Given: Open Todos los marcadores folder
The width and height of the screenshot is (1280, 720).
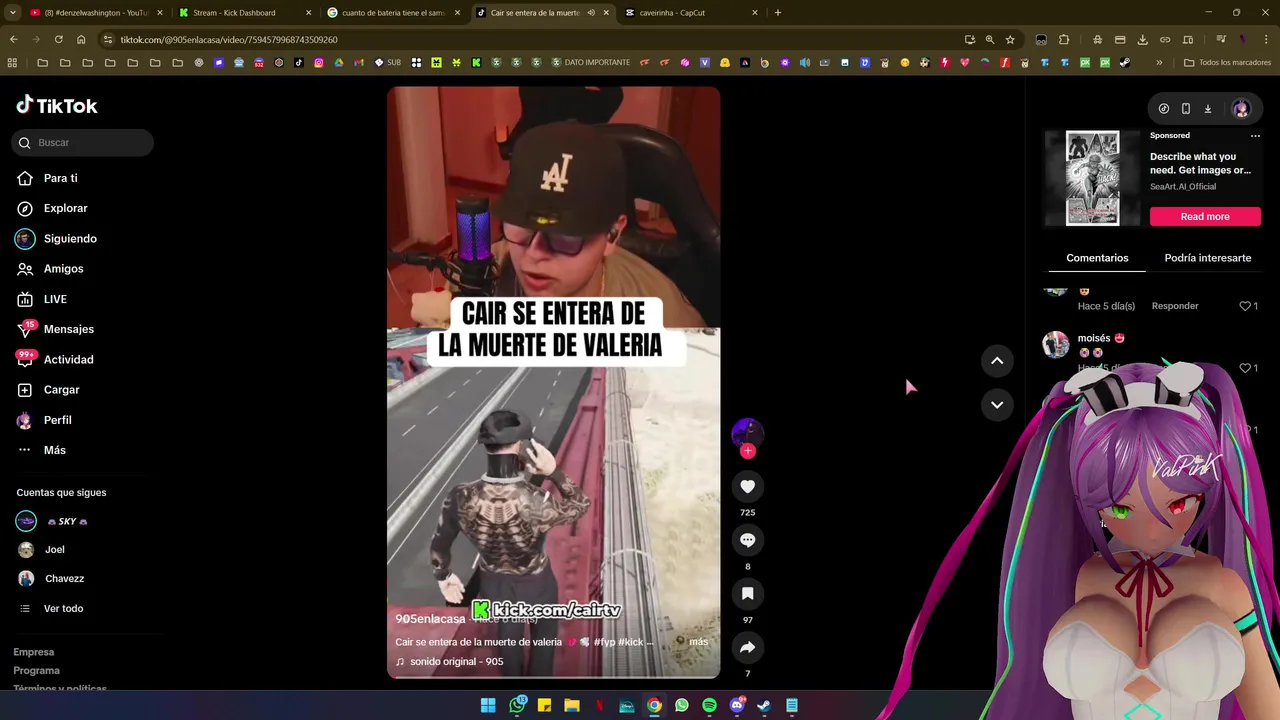Looking at the screenshot, I should point(1227,62).
